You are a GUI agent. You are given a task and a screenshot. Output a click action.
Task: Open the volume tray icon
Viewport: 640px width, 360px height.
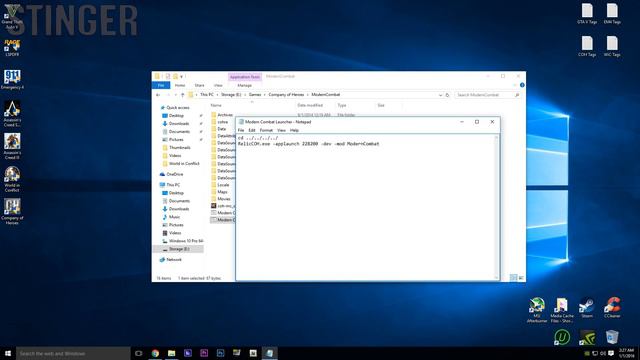pyautogui.click(x=603, y=353)
